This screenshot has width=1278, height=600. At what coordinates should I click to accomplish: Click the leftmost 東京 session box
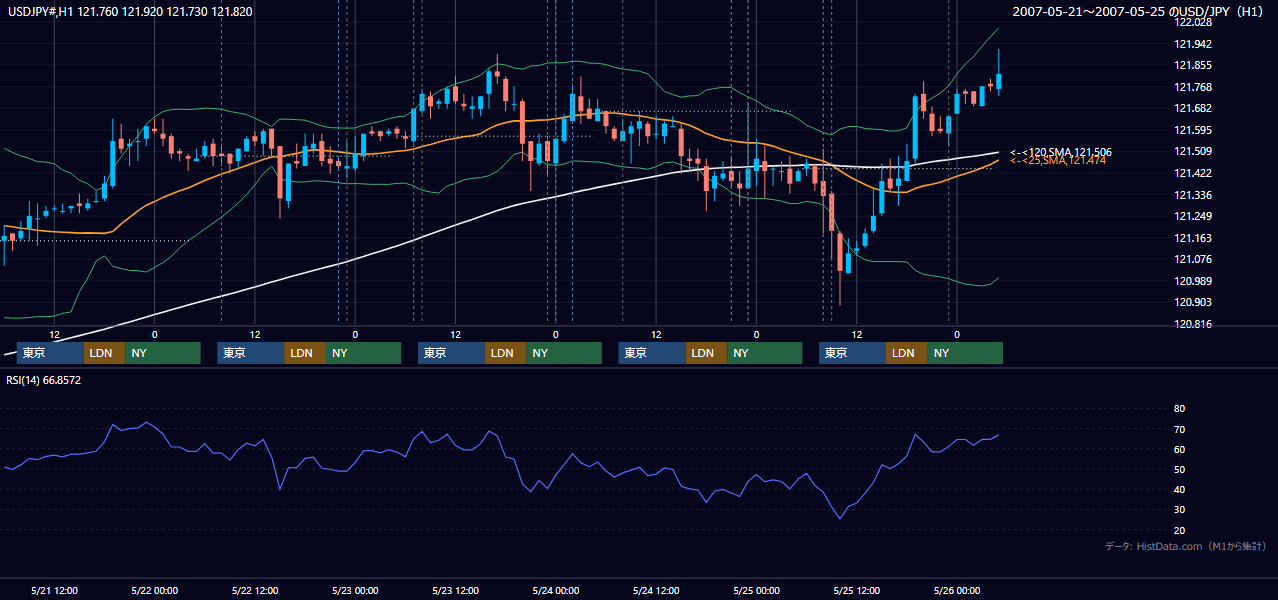[x=50, y=353]
